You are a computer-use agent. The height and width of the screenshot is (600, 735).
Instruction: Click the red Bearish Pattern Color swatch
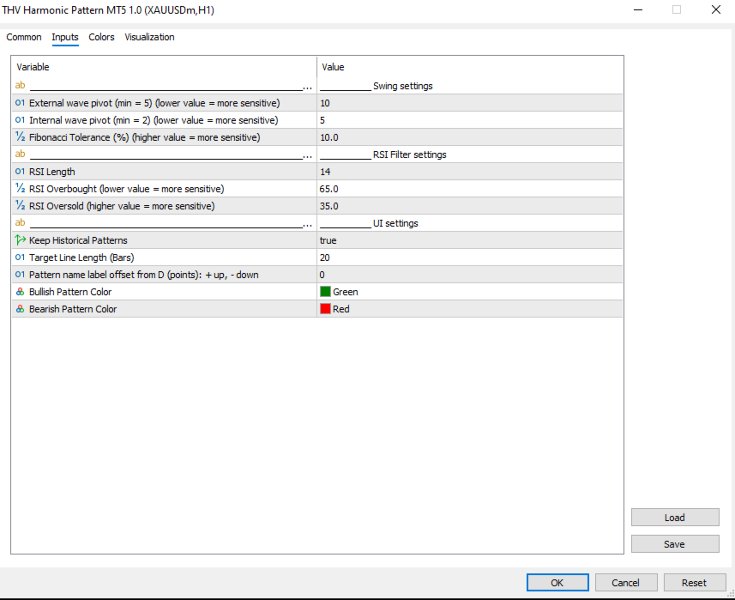point(325,309)
